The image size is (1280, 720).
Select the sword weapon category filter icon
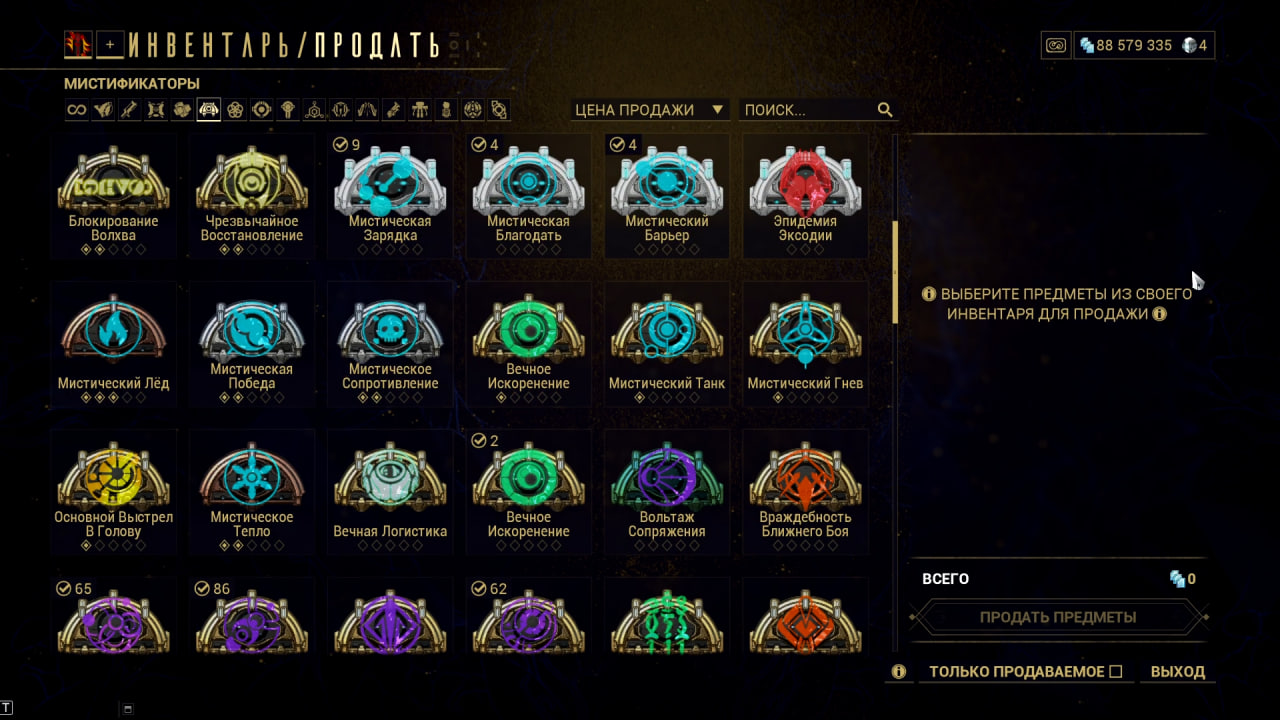pyautogui.click(x=129, y=110)
